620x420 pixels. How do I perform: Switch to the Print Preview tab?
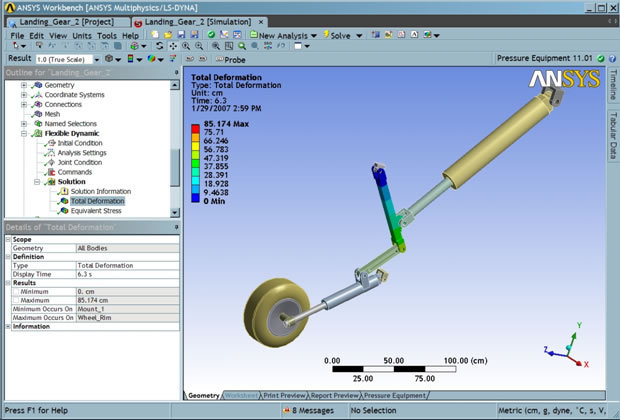[284, 395]
